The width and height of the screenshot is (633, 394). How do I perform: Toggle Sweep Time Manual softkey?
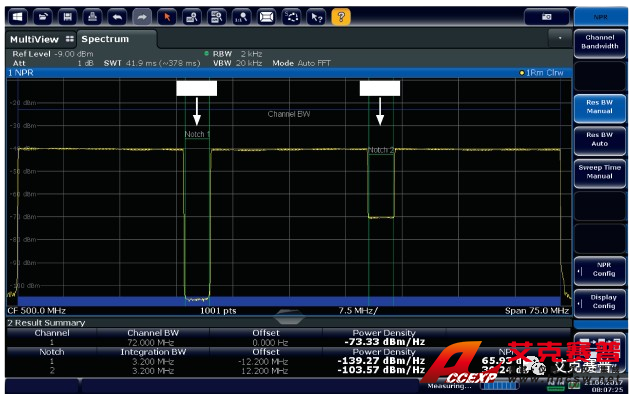[599, 172]
